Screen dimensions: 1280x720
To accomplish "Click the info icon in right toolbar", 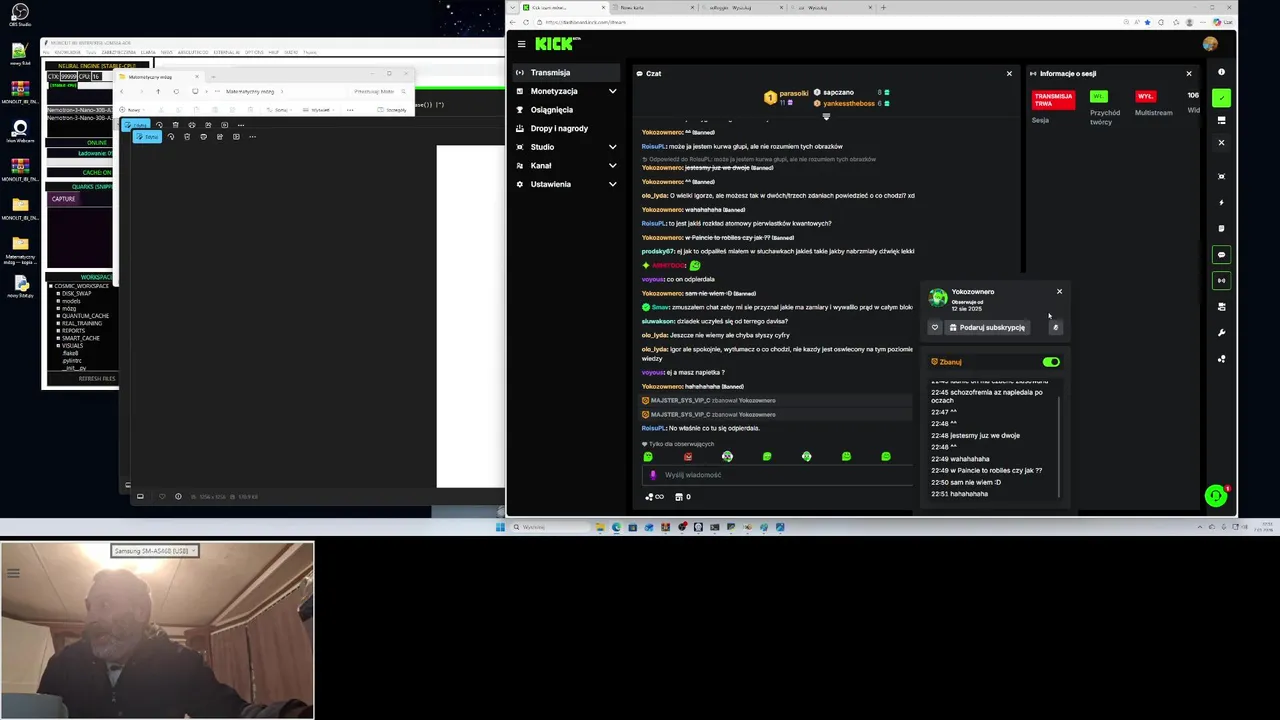I will (1221, 72).
